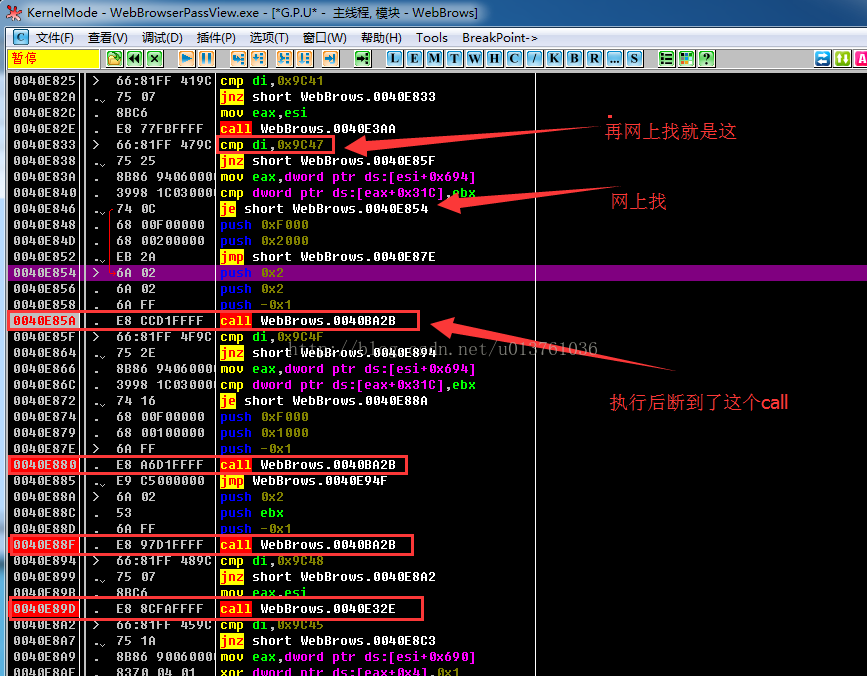The image size is (867, 676).
Task: Click hex bytes E8 77FBFFFF
Action: 159,129
